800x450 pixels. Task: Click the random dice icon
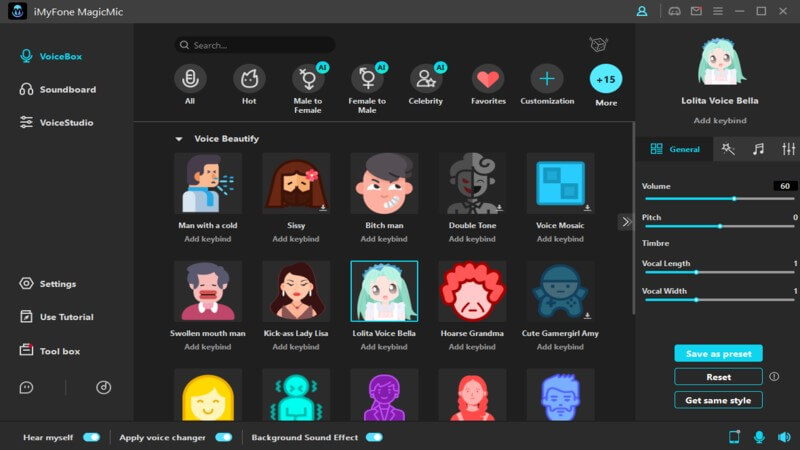coord(598,44)
